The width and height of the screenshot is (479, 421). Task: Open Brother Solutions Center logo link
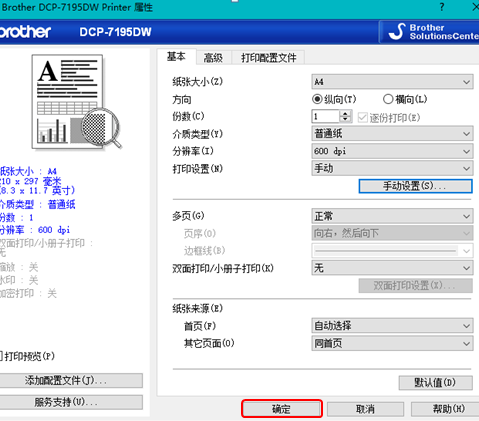(x=430, y=32)
